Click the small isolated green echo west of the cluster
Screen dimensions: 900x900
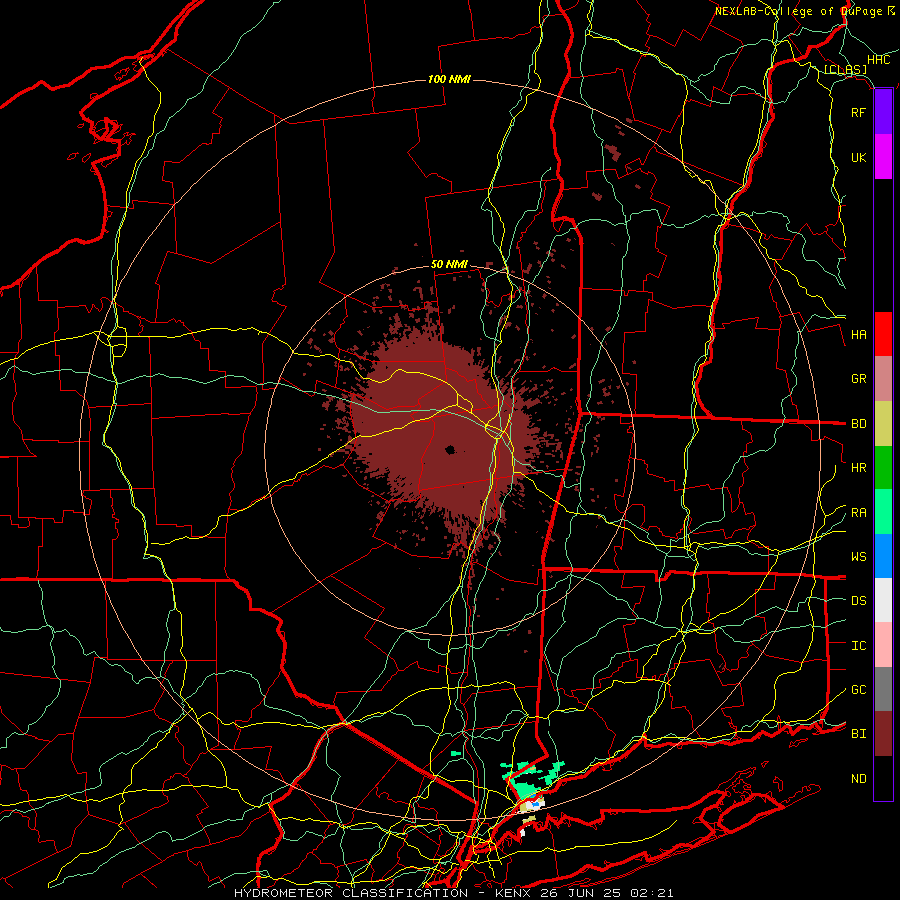tap(456, 753)
